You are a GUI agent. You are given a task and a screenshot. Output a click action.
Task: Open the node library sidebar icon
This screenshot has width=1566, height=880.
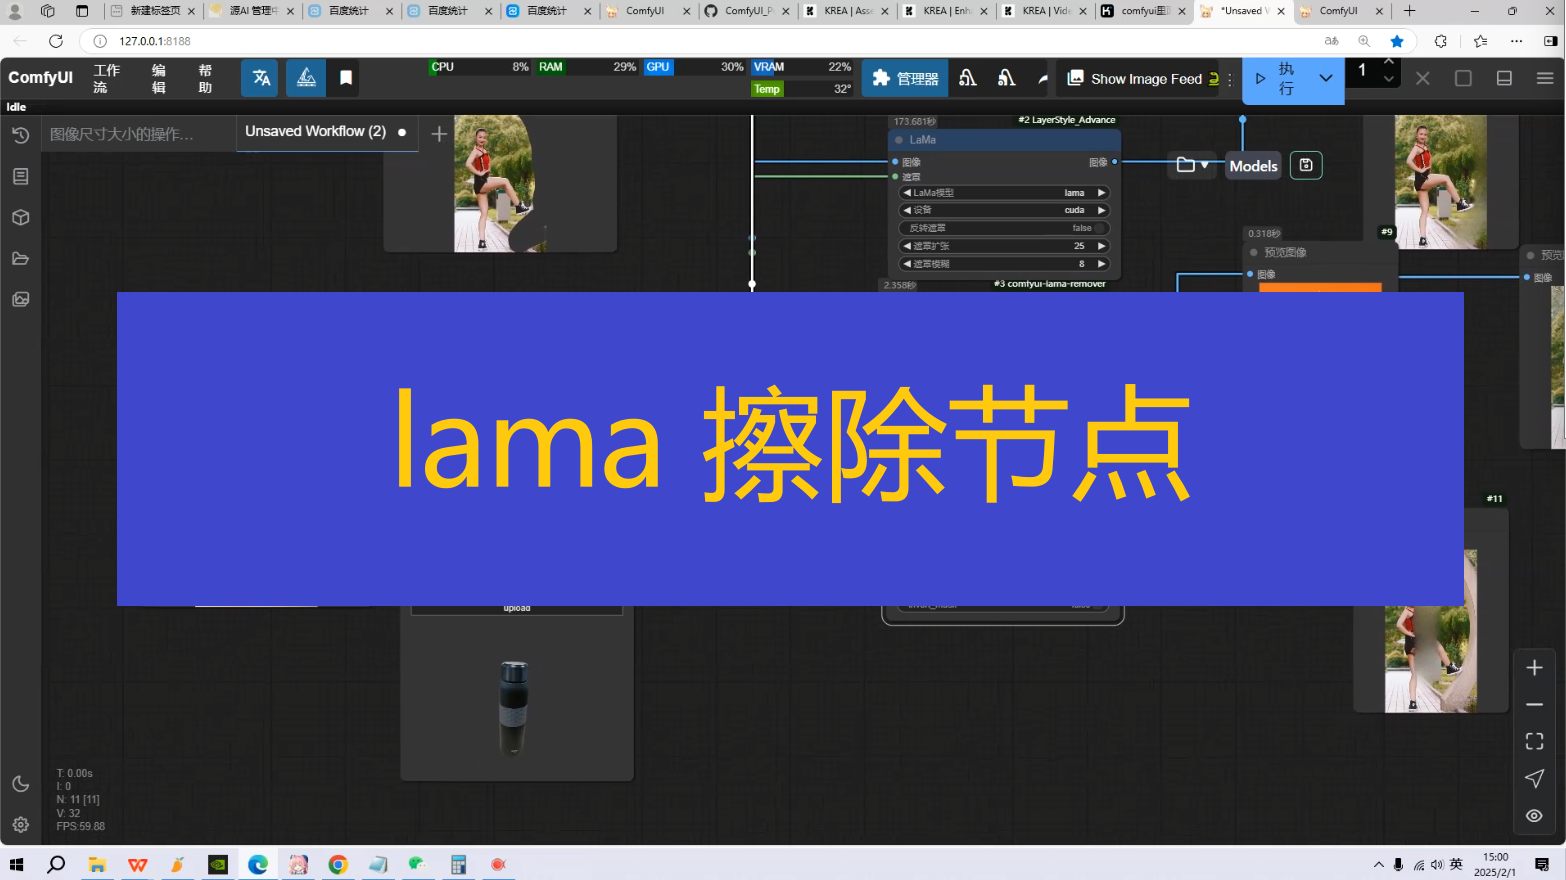[x=20, y=176]
